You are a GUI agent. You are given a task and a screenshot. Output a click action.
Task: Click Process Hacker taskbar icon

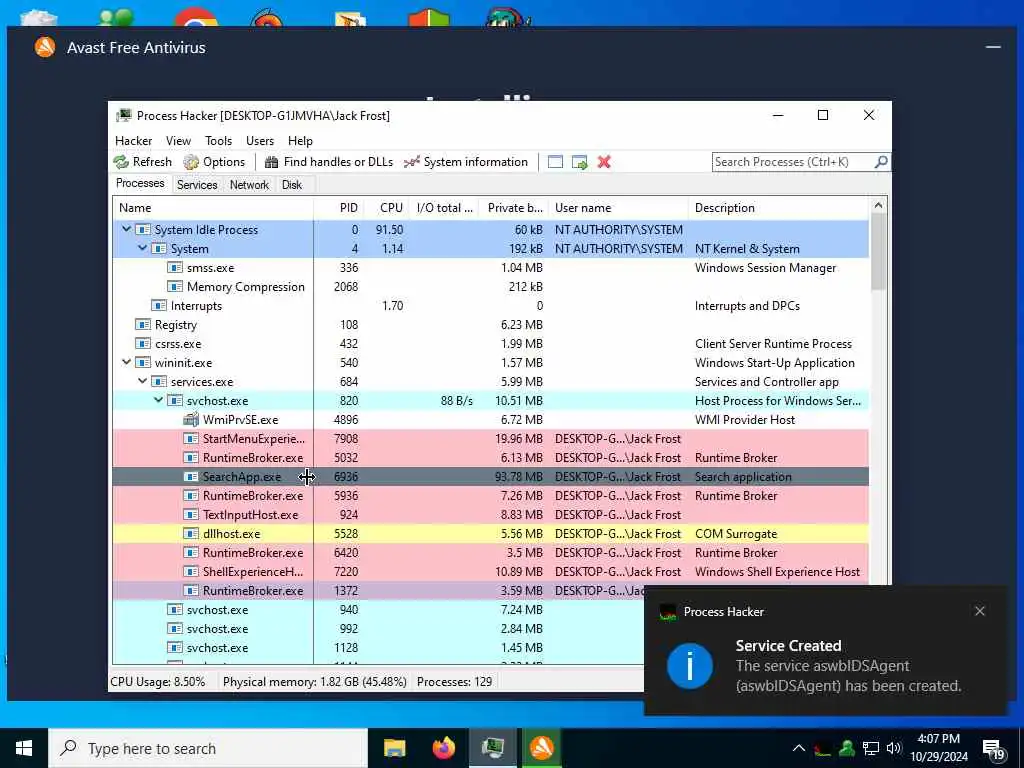(x=492, y=748)
